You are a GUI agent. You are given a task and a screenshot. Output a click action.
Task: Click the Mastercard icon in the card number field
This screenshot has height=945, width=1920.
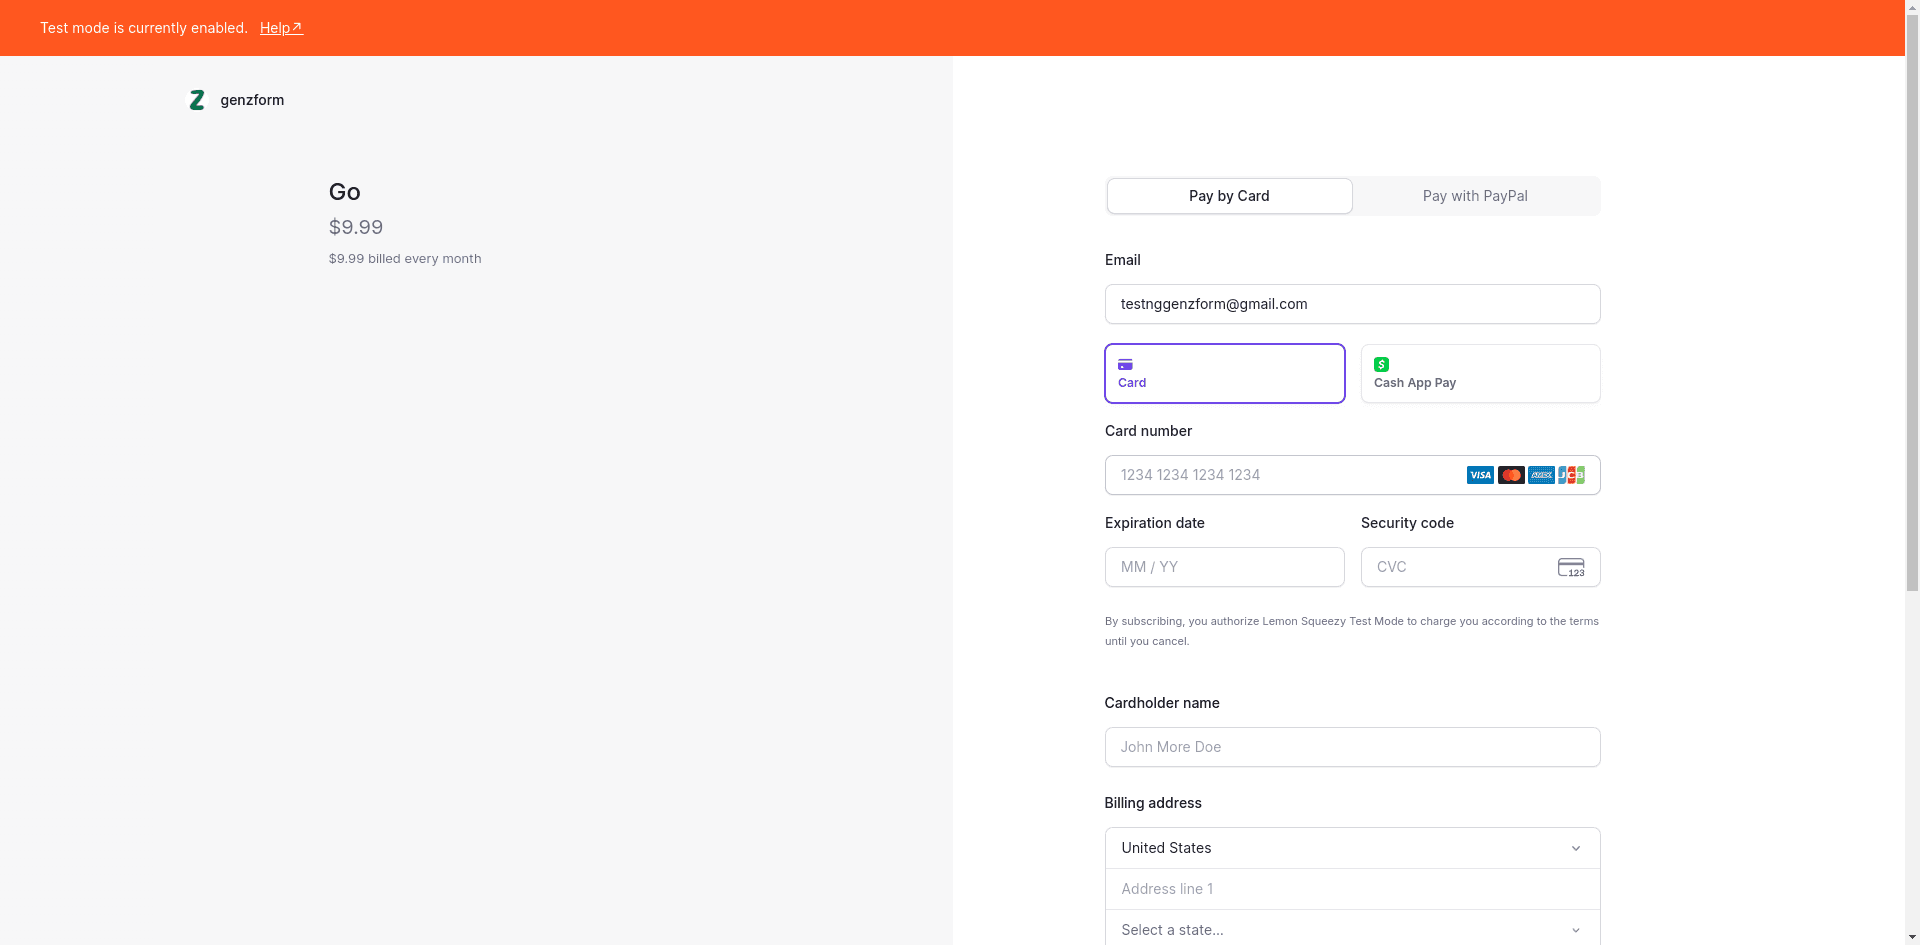(x=1510, y=474)
